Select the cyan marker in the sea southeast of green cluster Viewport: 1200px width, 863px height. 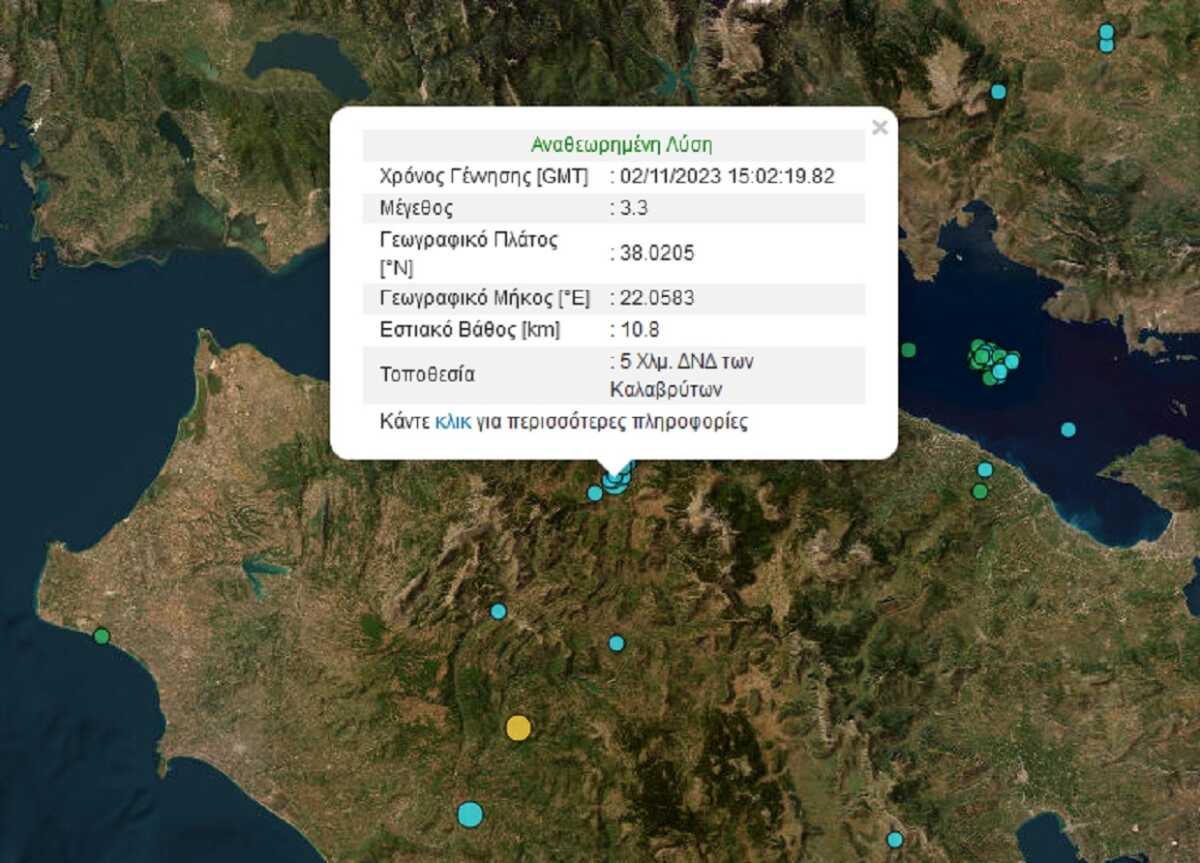(1068, 430)
